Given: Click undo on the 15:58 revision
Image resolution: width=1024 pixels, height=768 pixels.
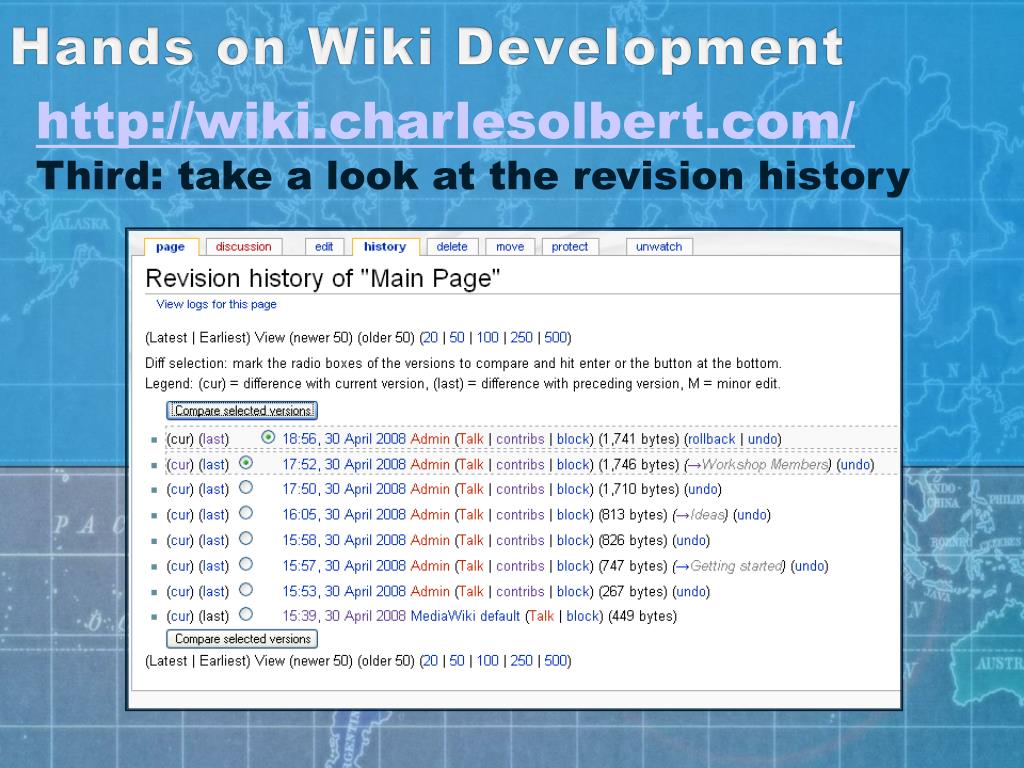Looking at the screenshot, I should (x=691, y=540).
